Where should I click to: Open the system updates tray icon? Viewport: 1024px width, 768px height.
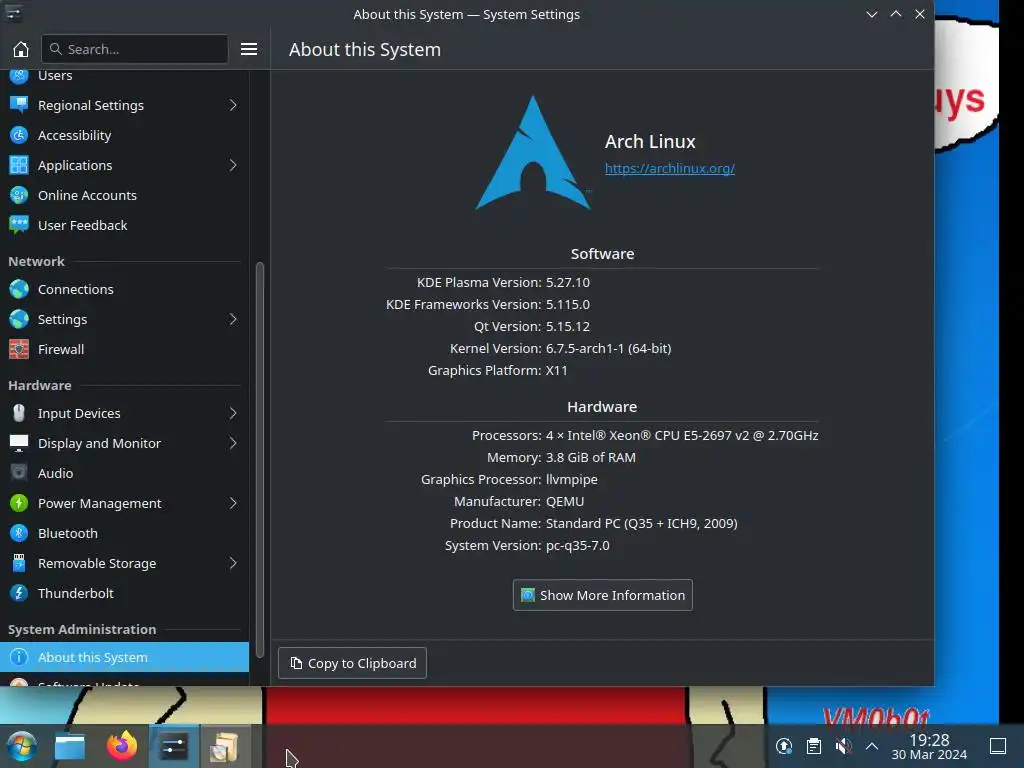pyautogui.click(x=784, y=746)
